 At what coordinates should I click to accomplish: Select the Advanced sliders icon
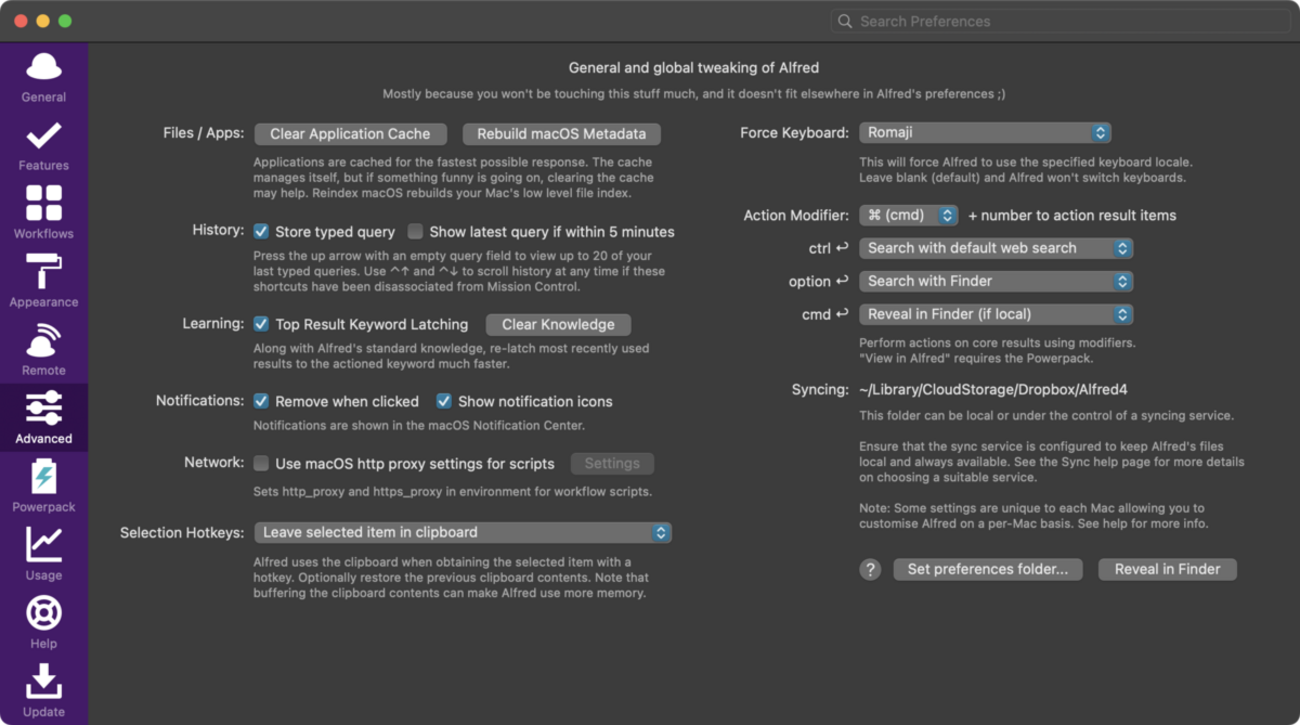click(44, 408)
